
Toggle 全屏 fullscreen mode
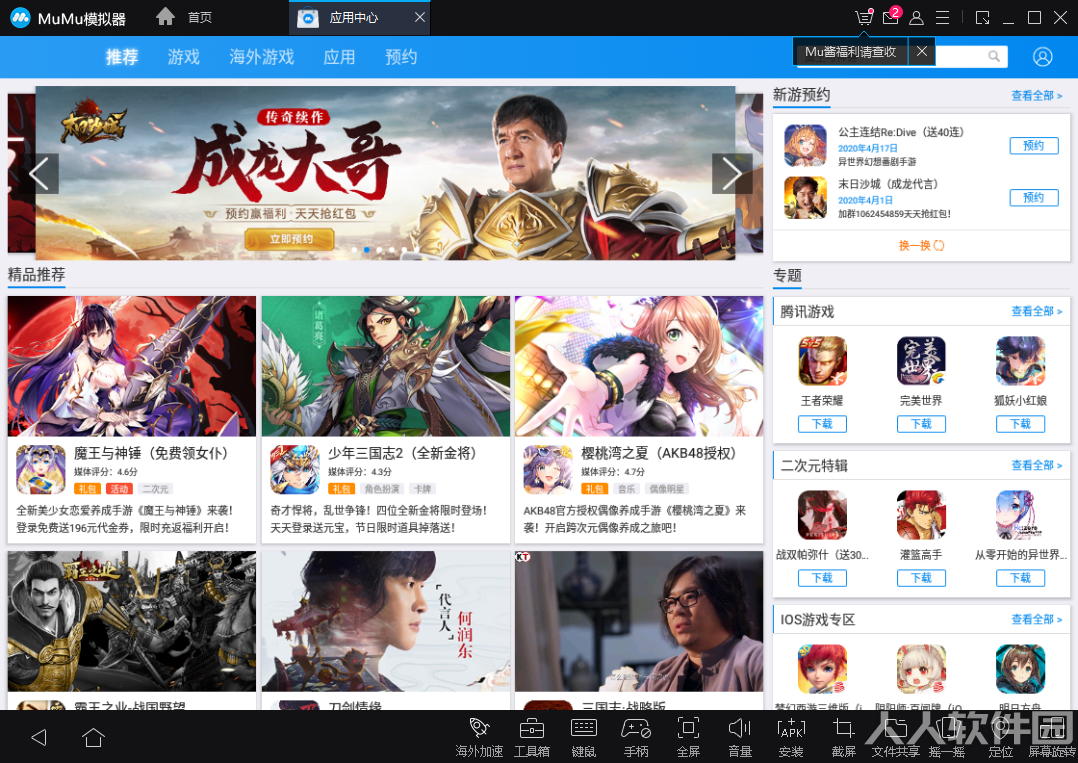click(688, 737)
